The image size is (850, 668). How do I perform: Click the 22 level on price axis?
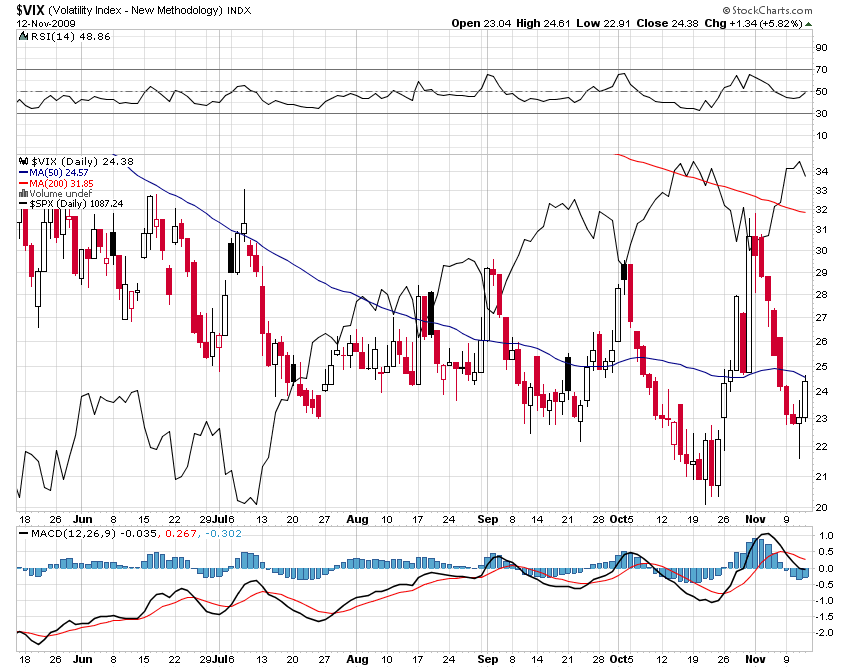click(821, 447)
